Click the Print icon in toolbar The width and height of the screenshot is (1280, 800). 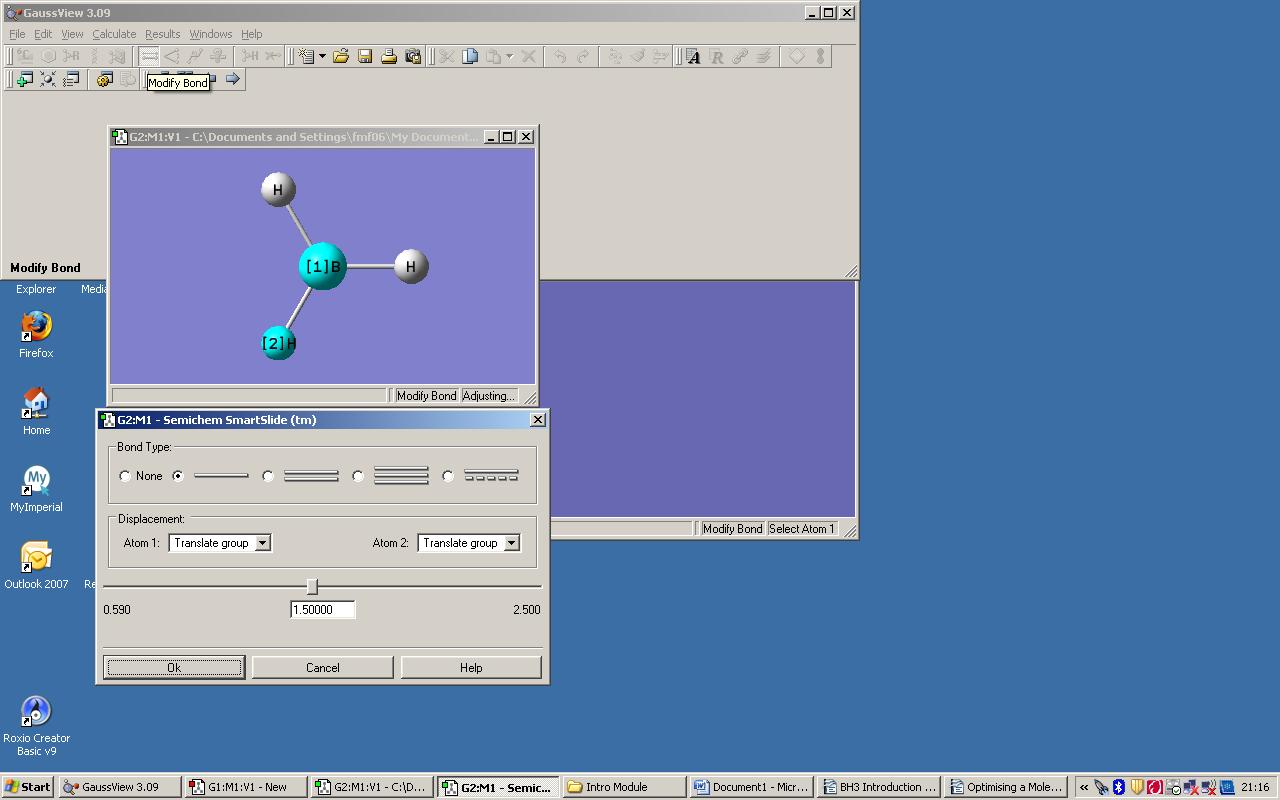click(x=389, y=57)
